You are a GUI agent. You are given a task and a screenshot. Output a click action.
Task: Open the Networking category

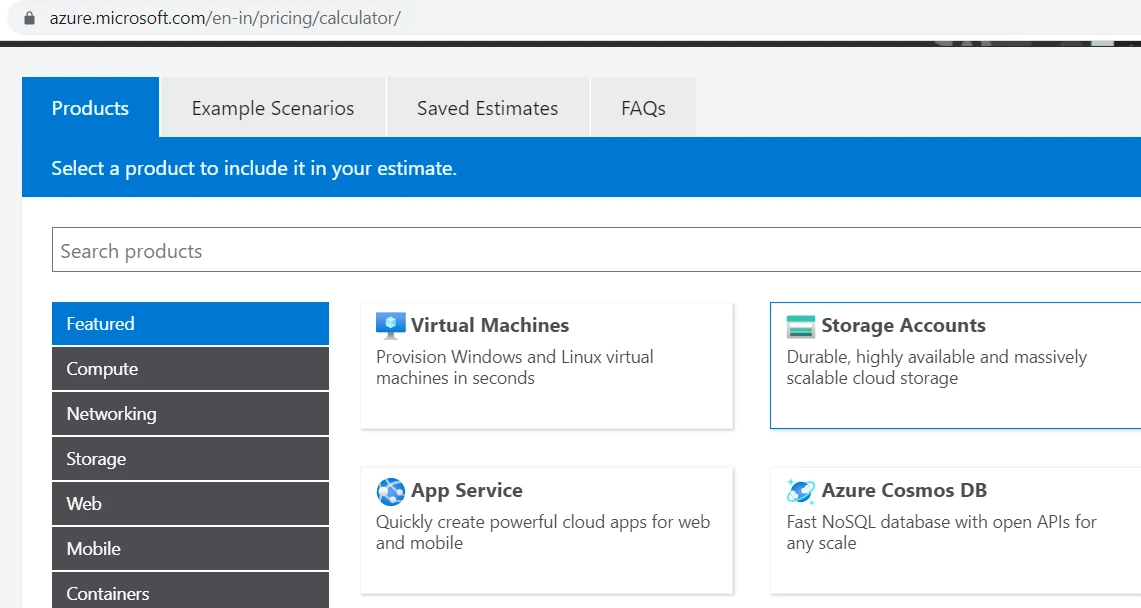pos(190,413)
